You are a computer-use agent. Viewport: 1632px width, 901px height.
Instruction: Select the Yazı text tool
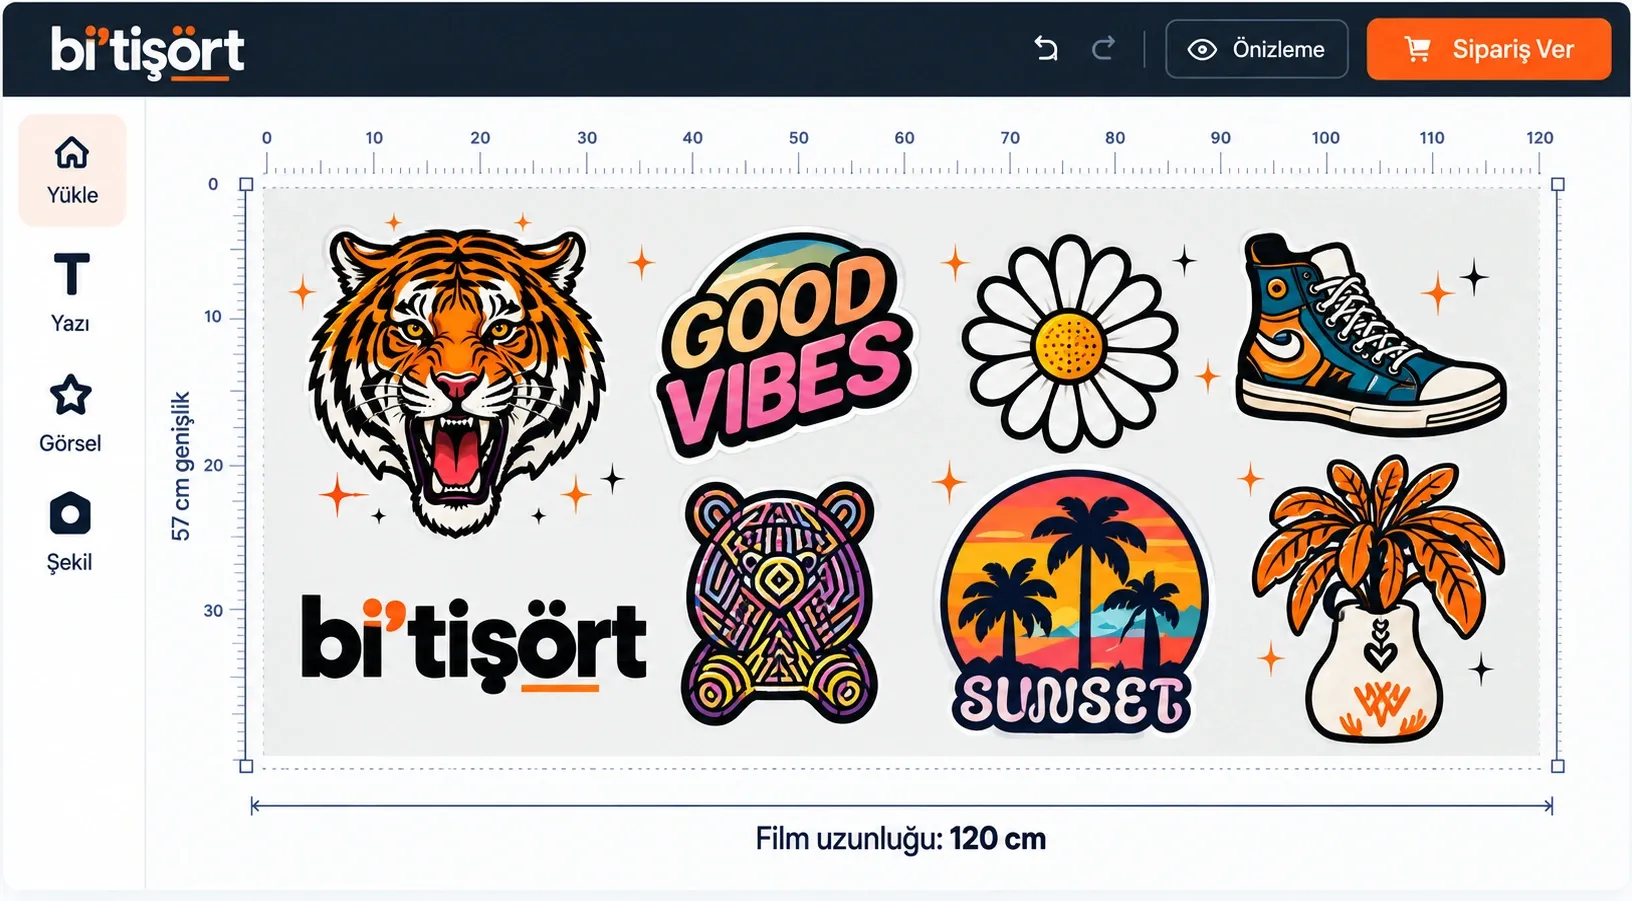(71, 292)
